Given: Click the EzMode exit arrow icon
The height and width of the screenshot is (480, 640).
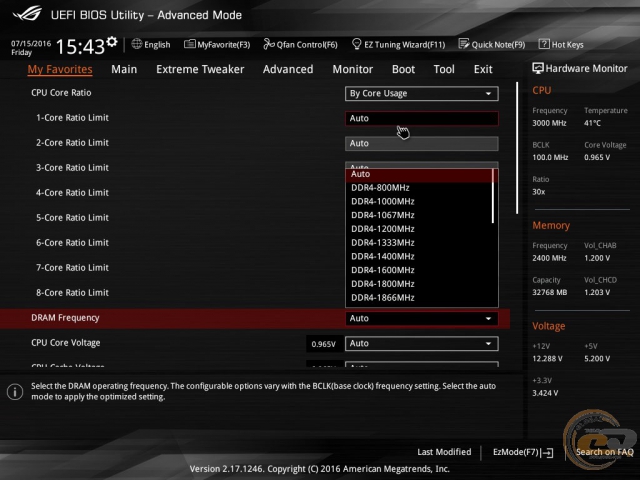Looking at the screenshot, I should pyautogui.click(x=547, y=452).
